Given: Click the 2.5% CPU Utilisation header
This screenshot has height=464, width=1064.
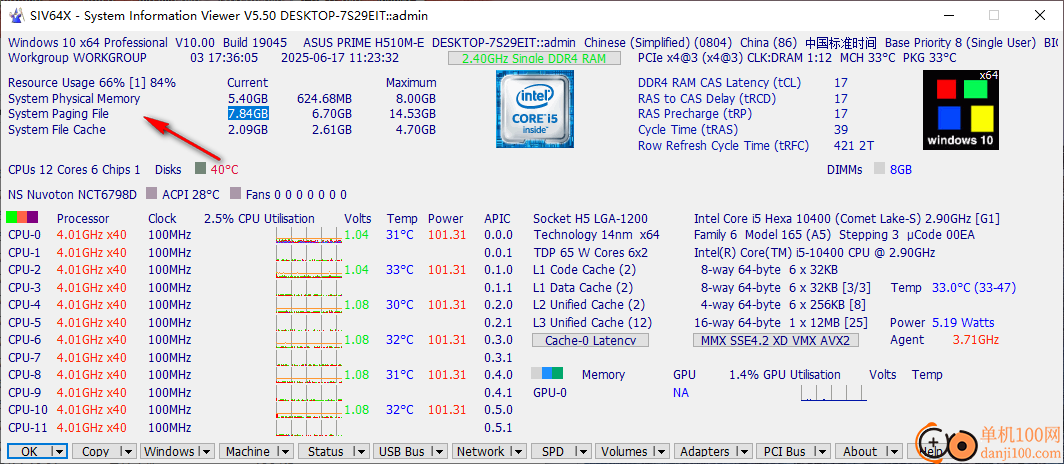Looking at the screenshot, I should [x=259, y=218].
